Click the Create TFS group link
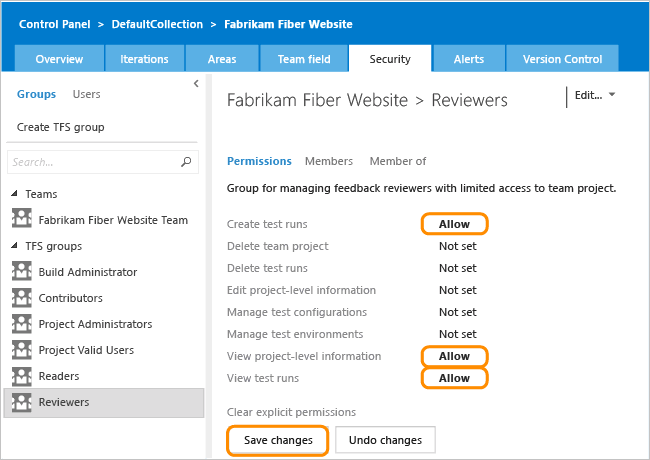 [x=60, y=127]
